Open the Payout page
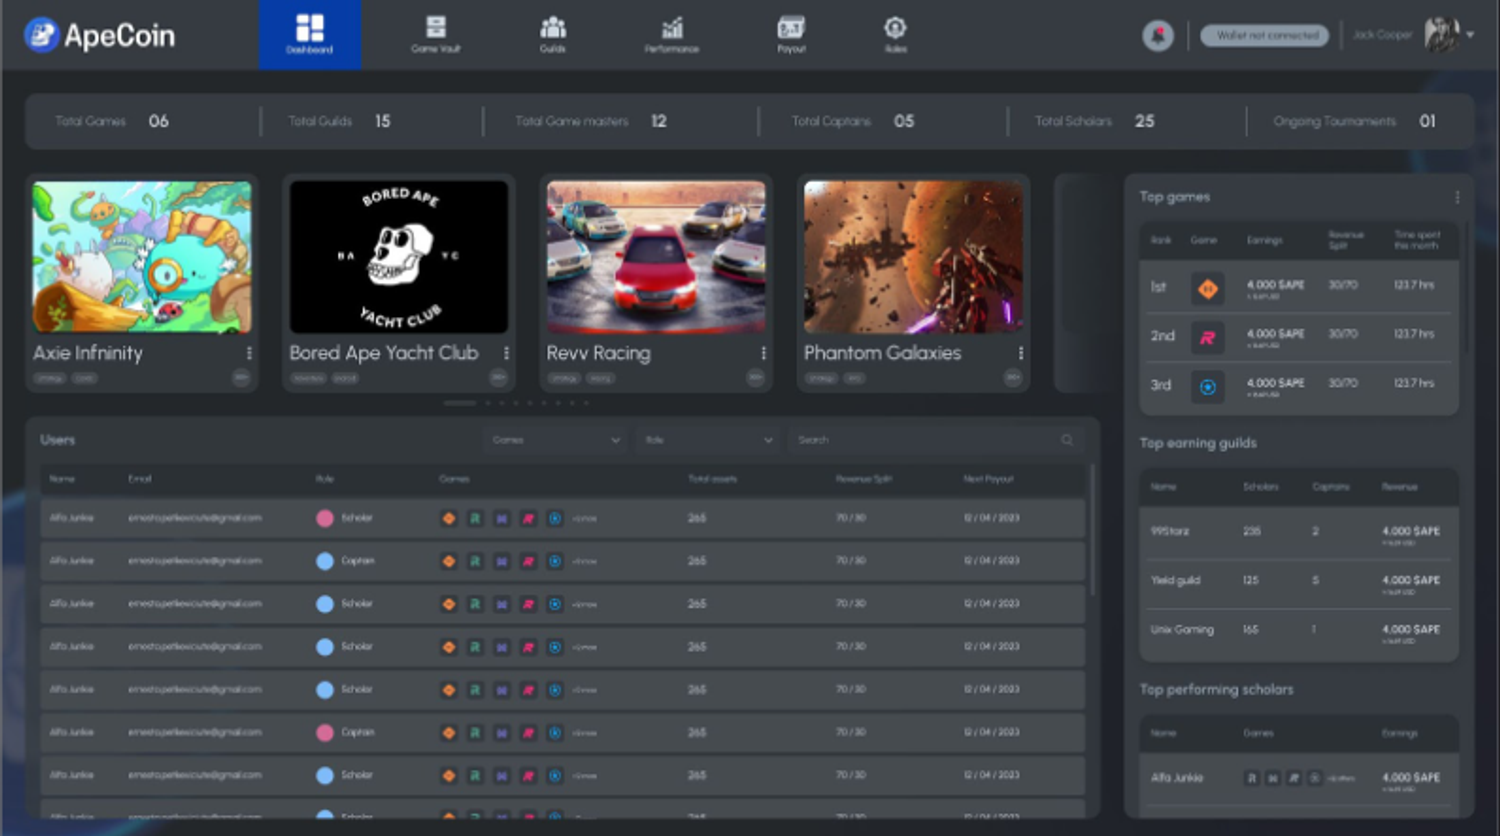This screenshot has width=1500, height=836. click(791, 34)
